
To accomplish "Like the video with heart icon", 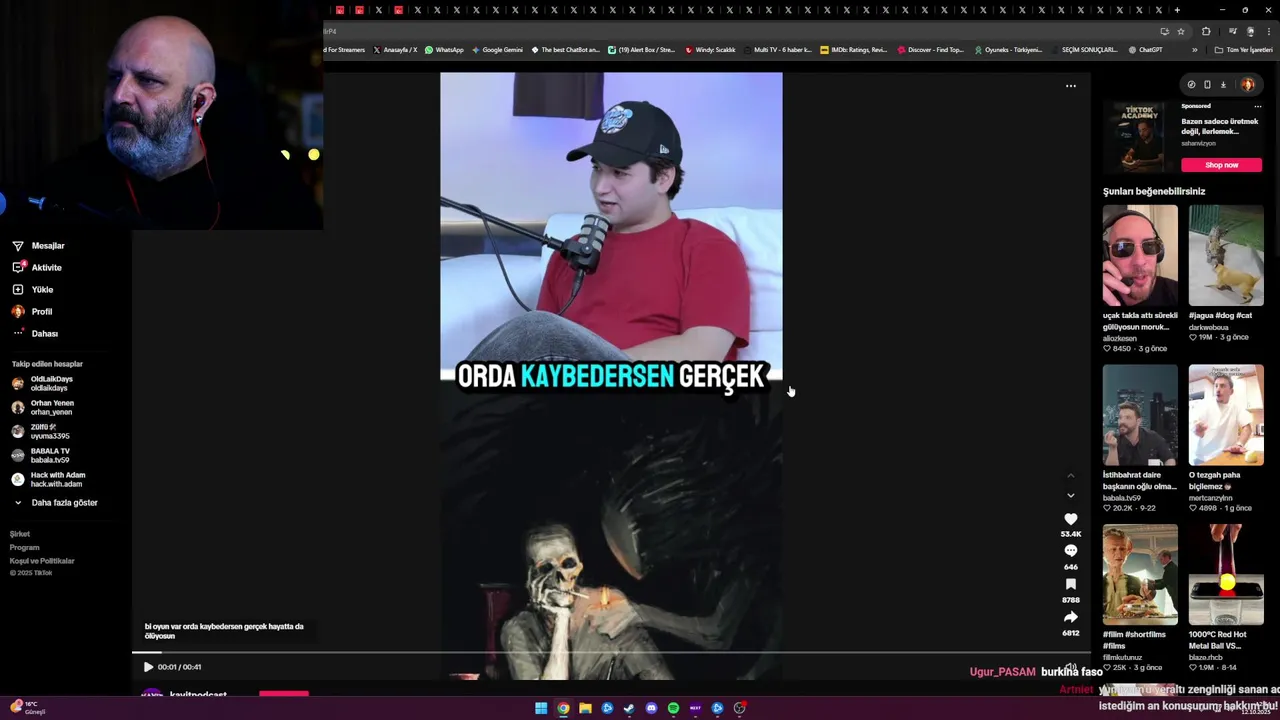I will [x=1071, y=519].
